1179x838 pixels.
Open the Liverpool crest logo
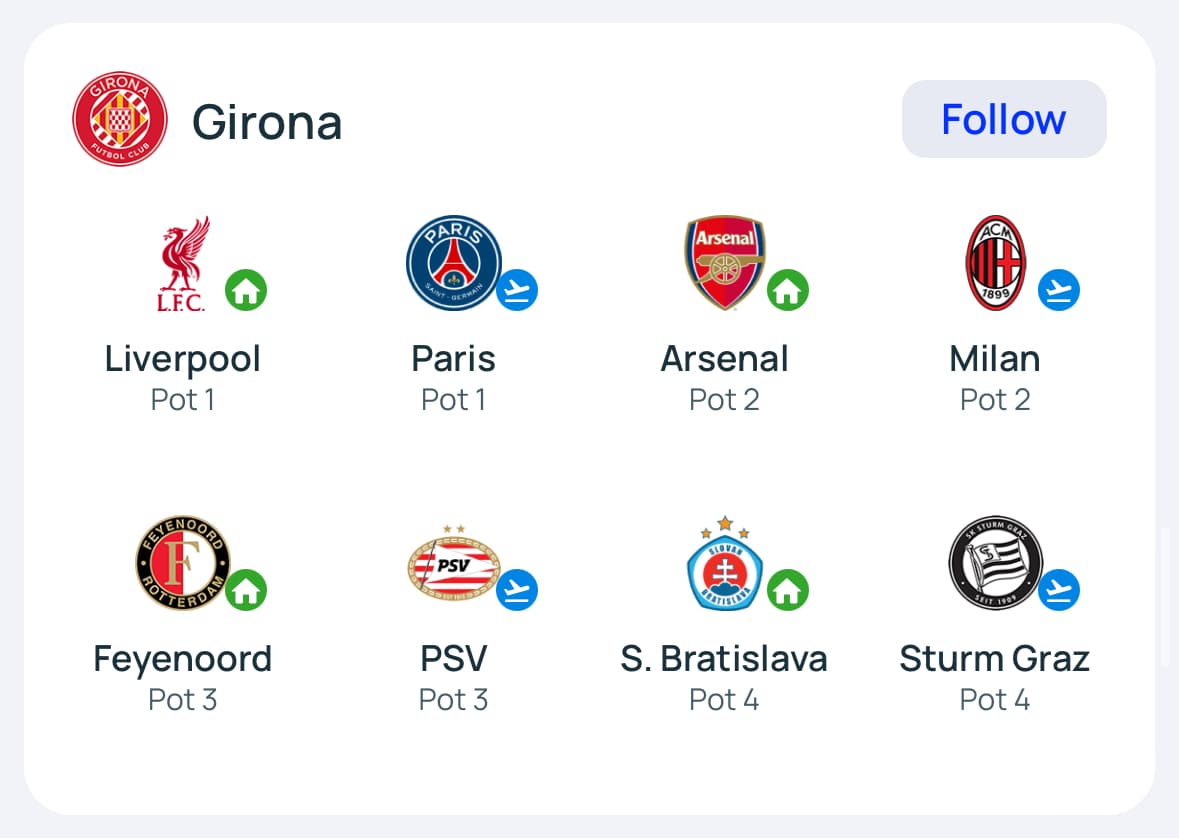coord(182,264)
